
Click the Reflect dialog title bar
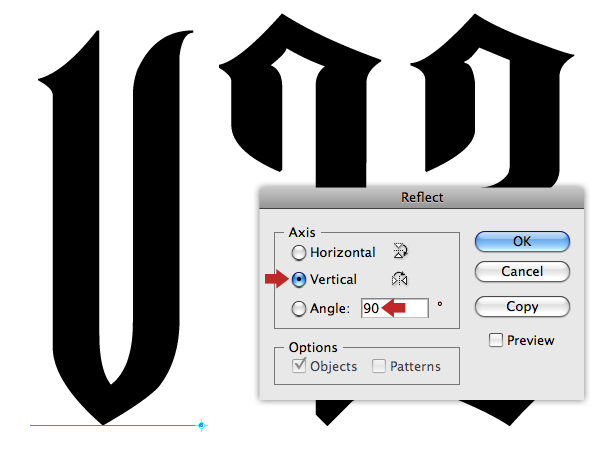422,198
